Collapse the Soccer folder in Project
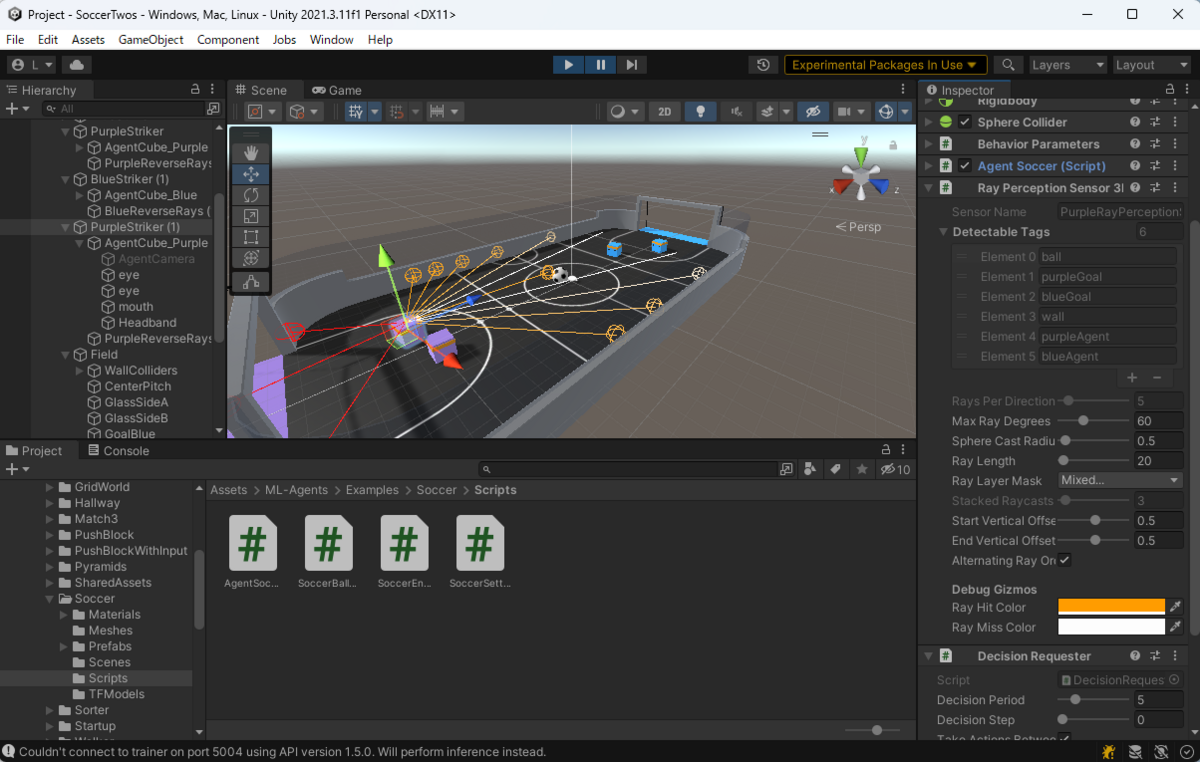Image resolution: width=1200 pixels, height=762 pixels. pos(50,599)
